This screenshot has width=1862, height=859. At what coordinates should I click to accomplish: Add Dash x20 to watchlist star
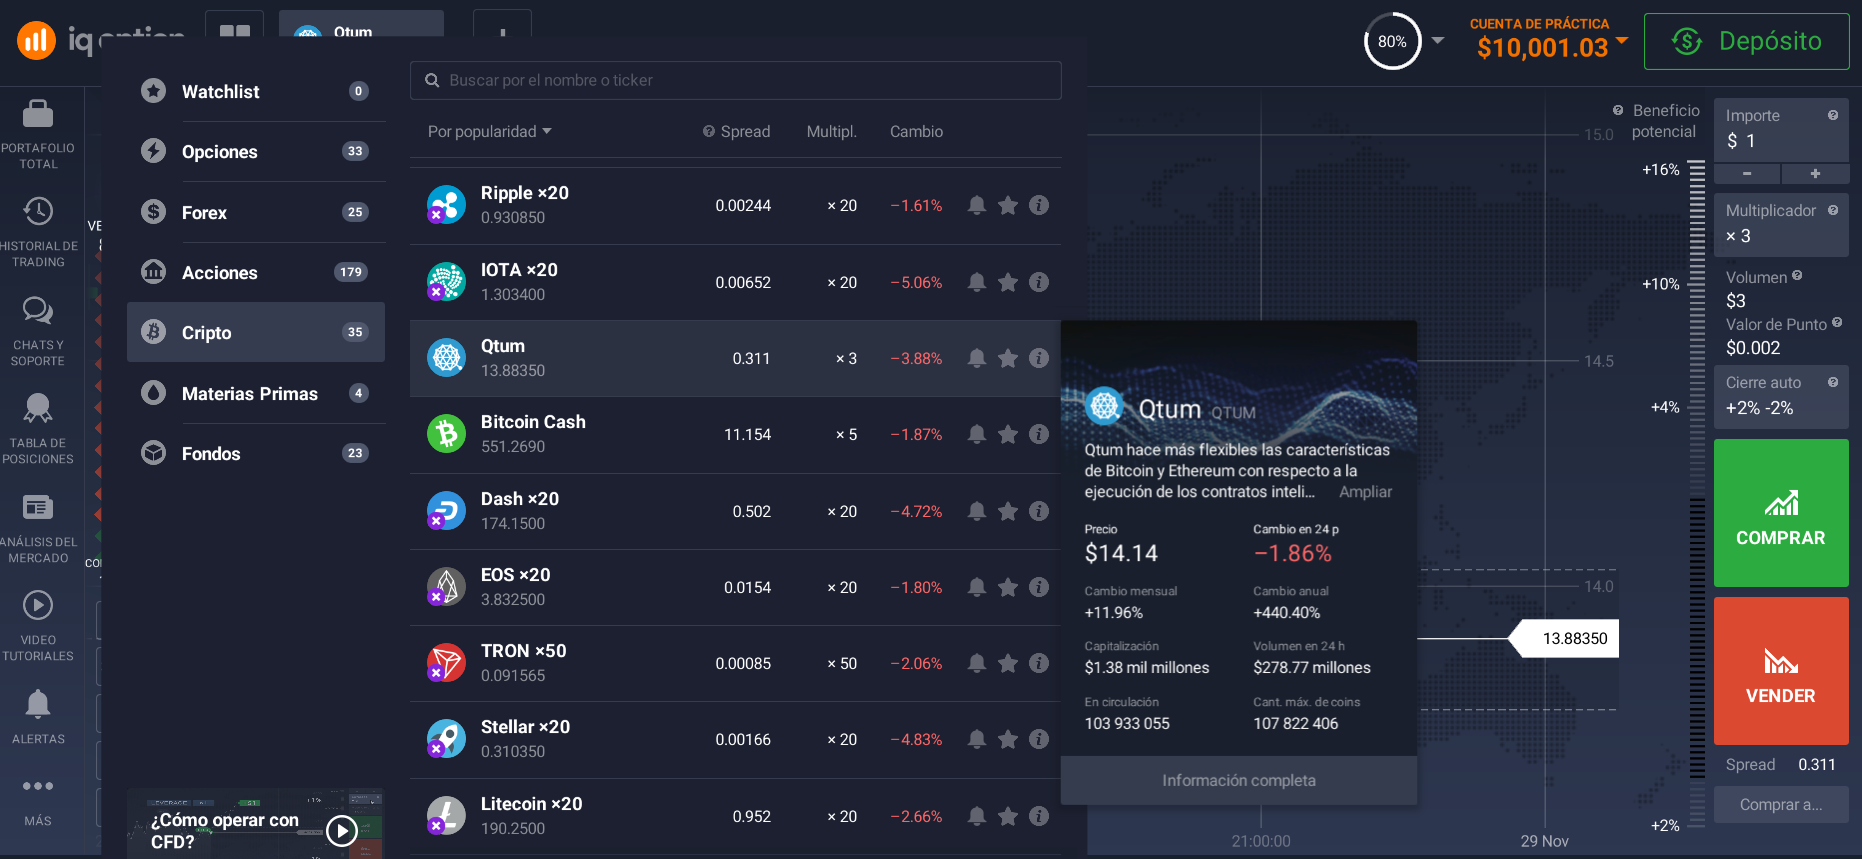[x=1008, y=511]
